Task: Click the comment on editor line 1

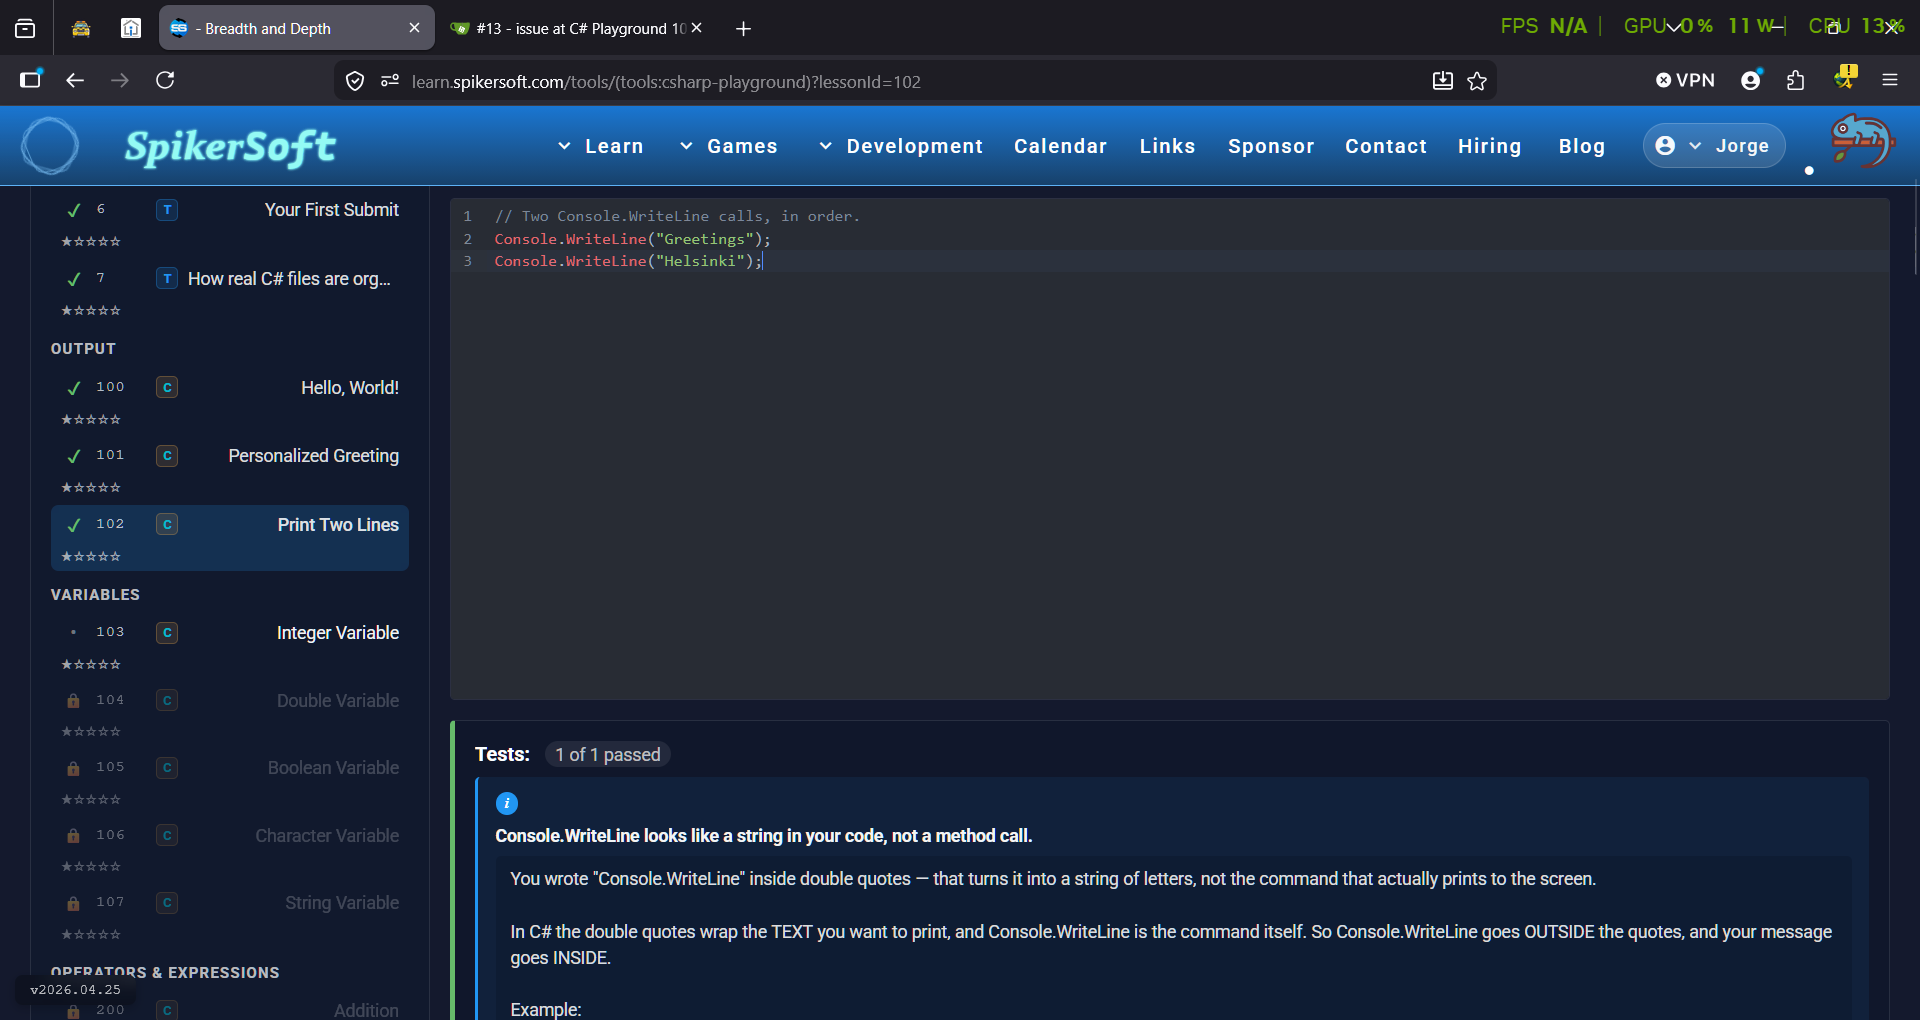Action: pyautogui.click(x=677, y=216)
